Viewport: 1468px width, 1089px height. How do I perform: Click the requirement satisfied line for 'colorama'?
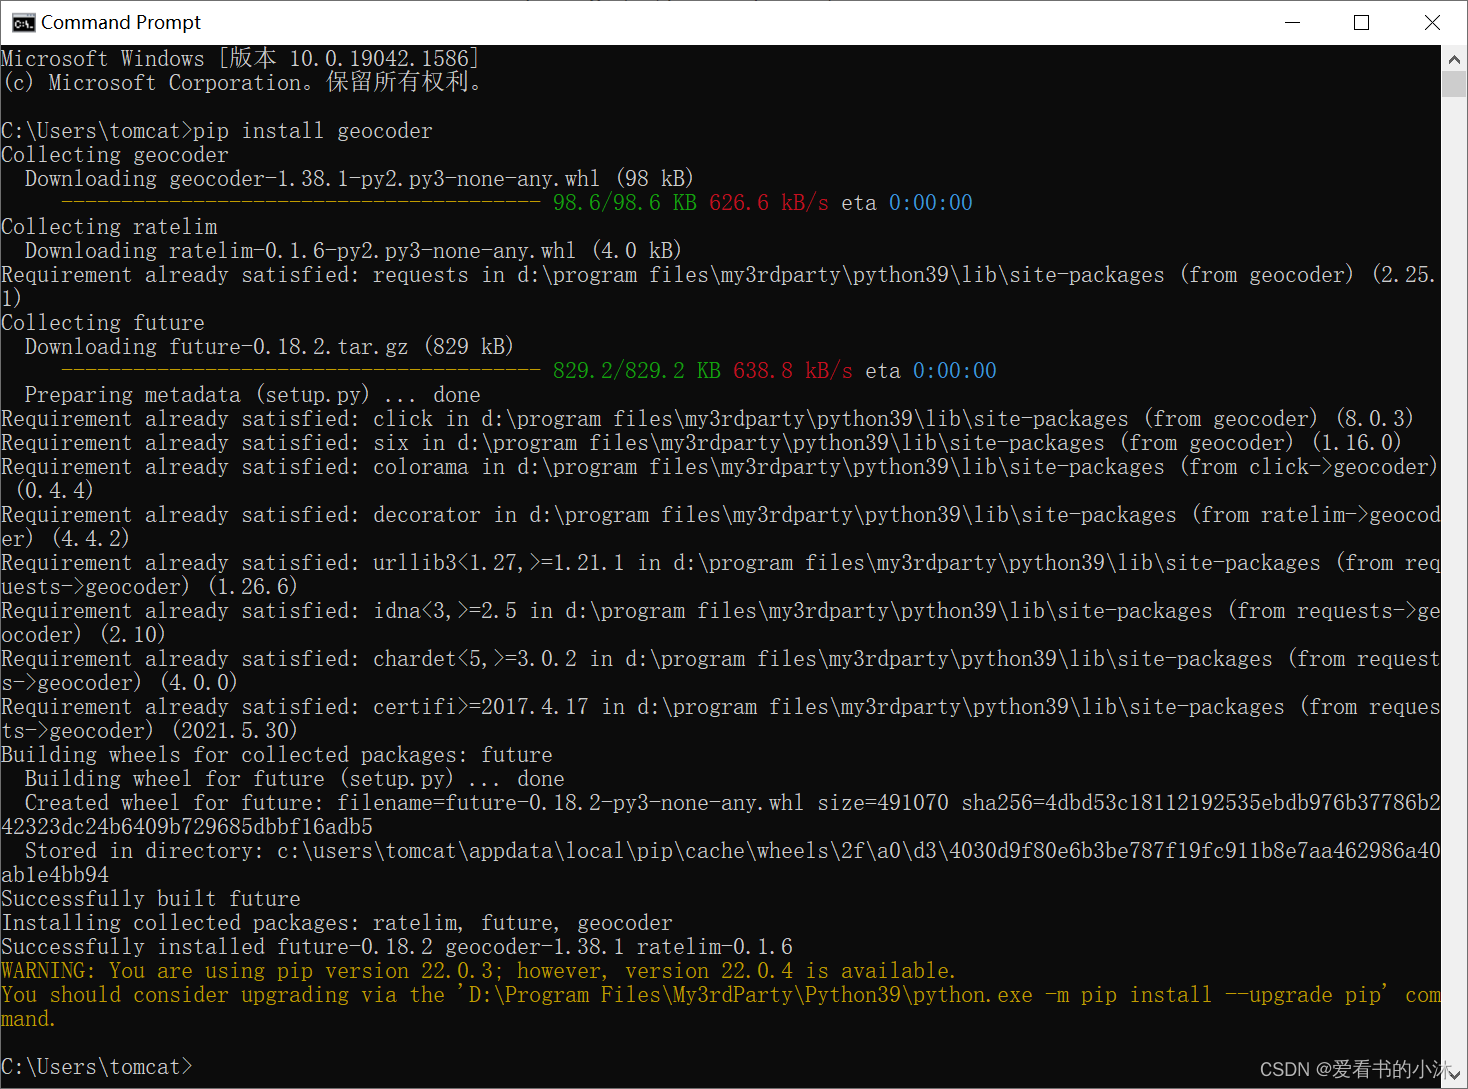(x=720, y=479)
